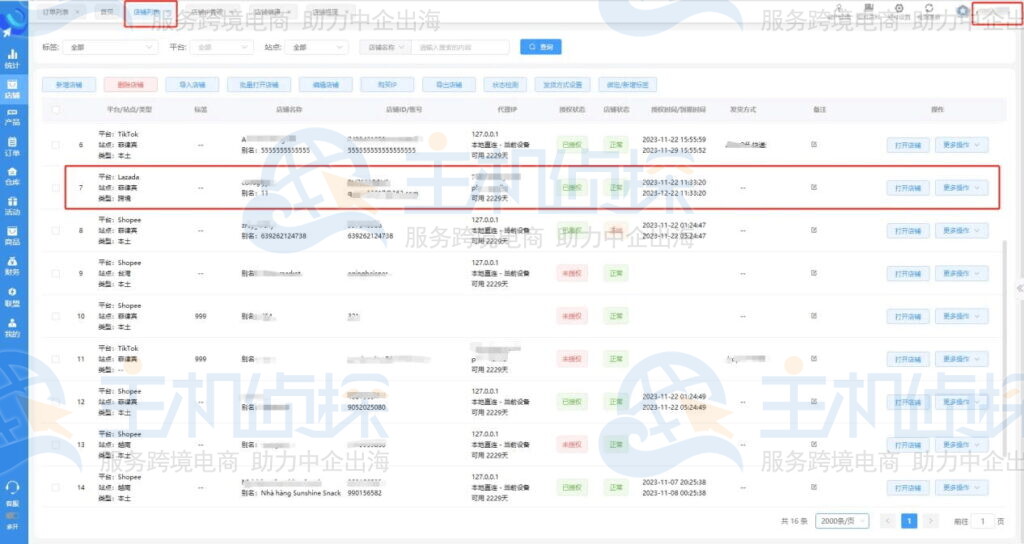The image size is (1024, 544).
Task: Switch to the 首页 home tab
Action: [x=106, y=12]
